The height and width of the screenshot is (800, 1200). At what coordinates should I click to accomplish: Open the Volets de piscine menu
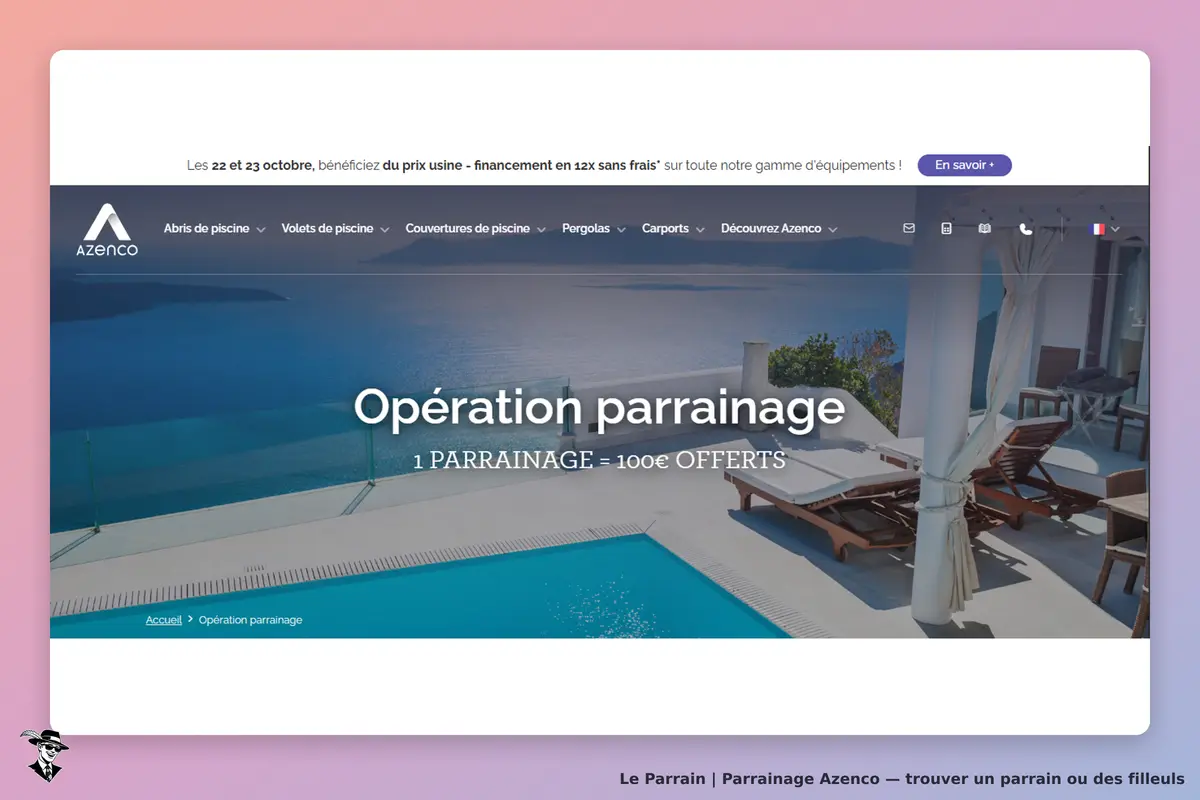coord(327,228)
